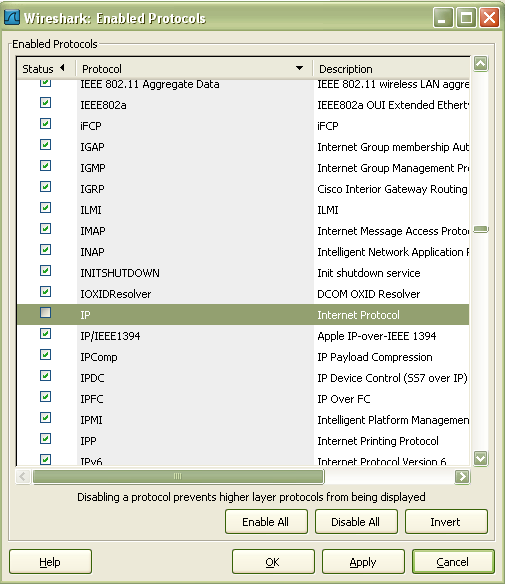Enable the IP protocol checkbox
The image size is (505, 584).
[45, 312]
